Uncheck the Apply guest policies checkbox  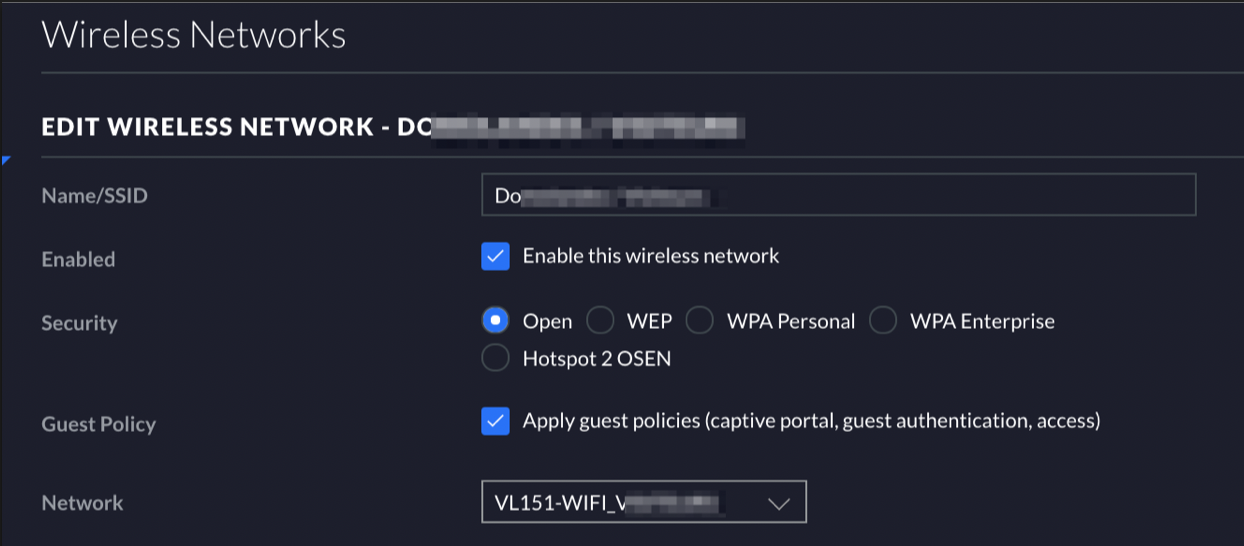495,421
